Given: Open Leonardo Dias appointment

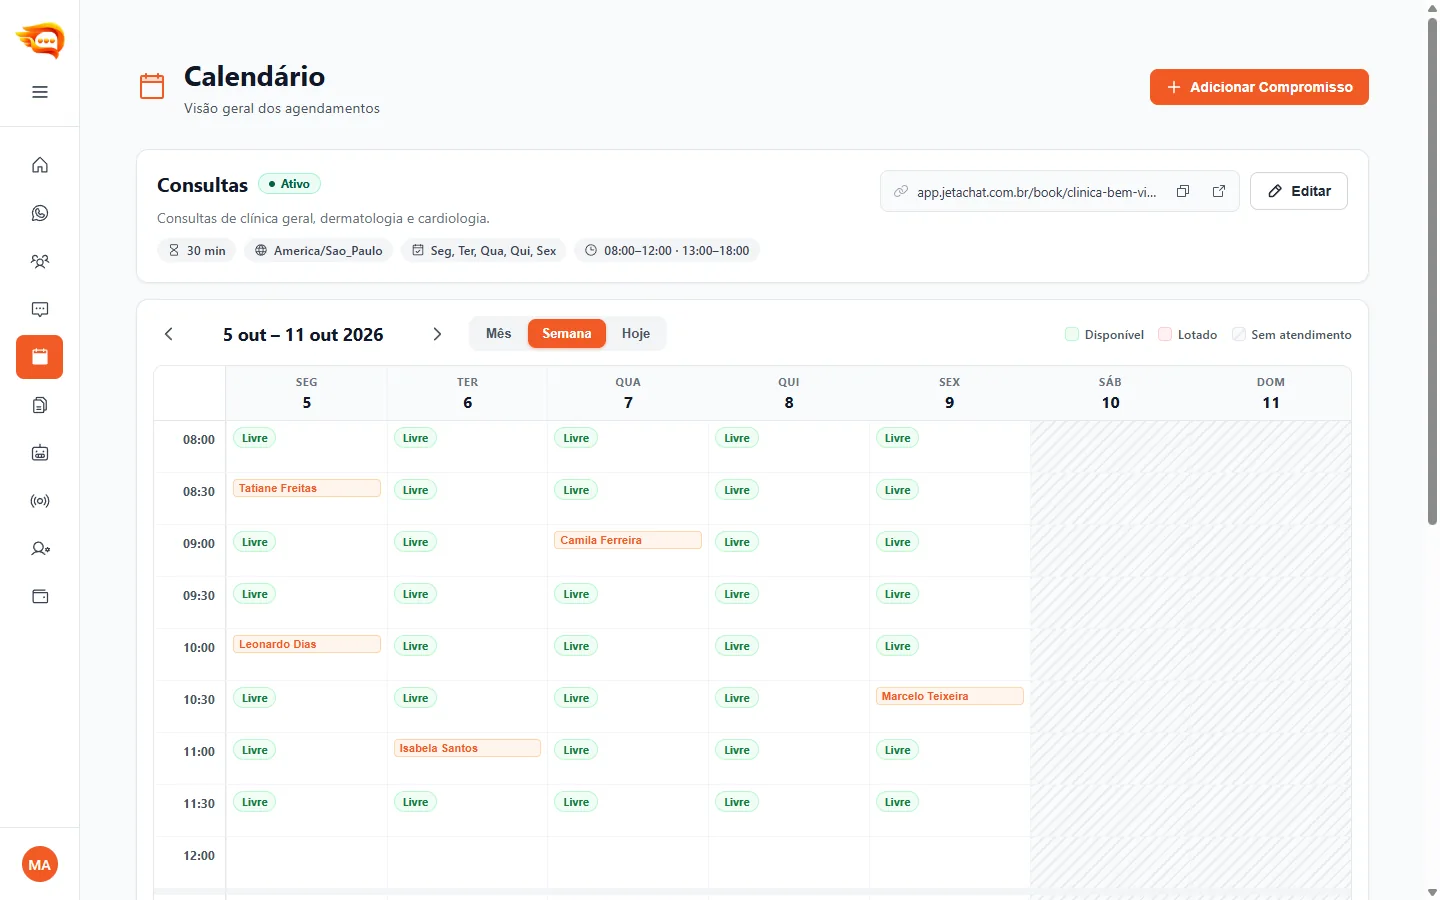Looking at the screenshot, I should 307,644.
